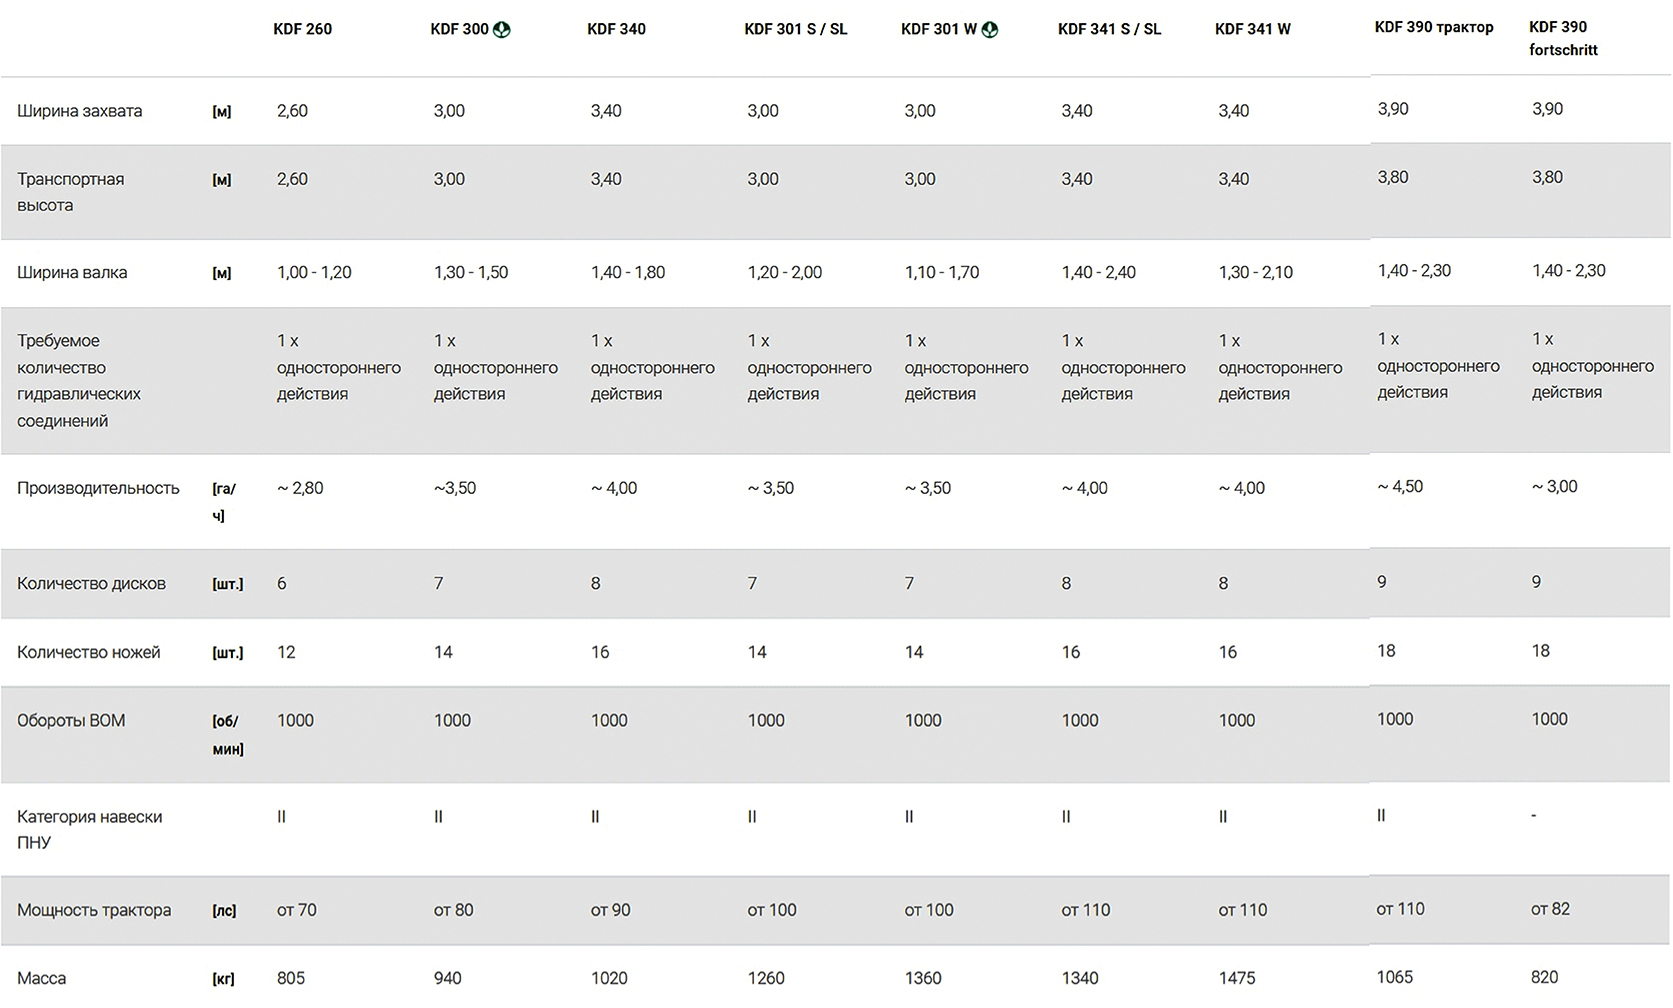Viewport: 1673px width, 1008px height.
Task: Click the Обороты ВОМ row label
Action: (x=71, y=720)
